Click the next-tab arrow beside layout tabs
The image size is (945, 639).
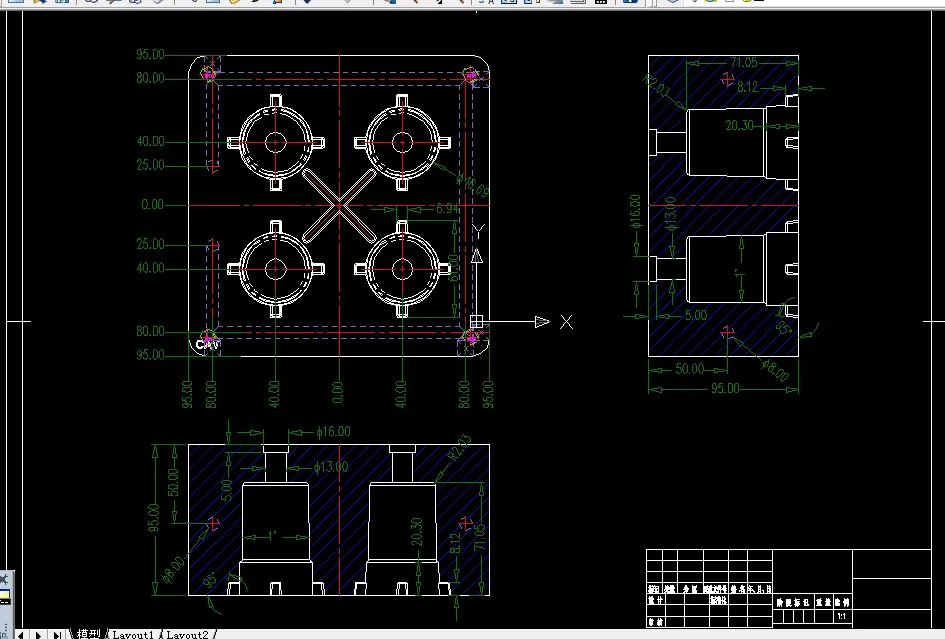39,635
